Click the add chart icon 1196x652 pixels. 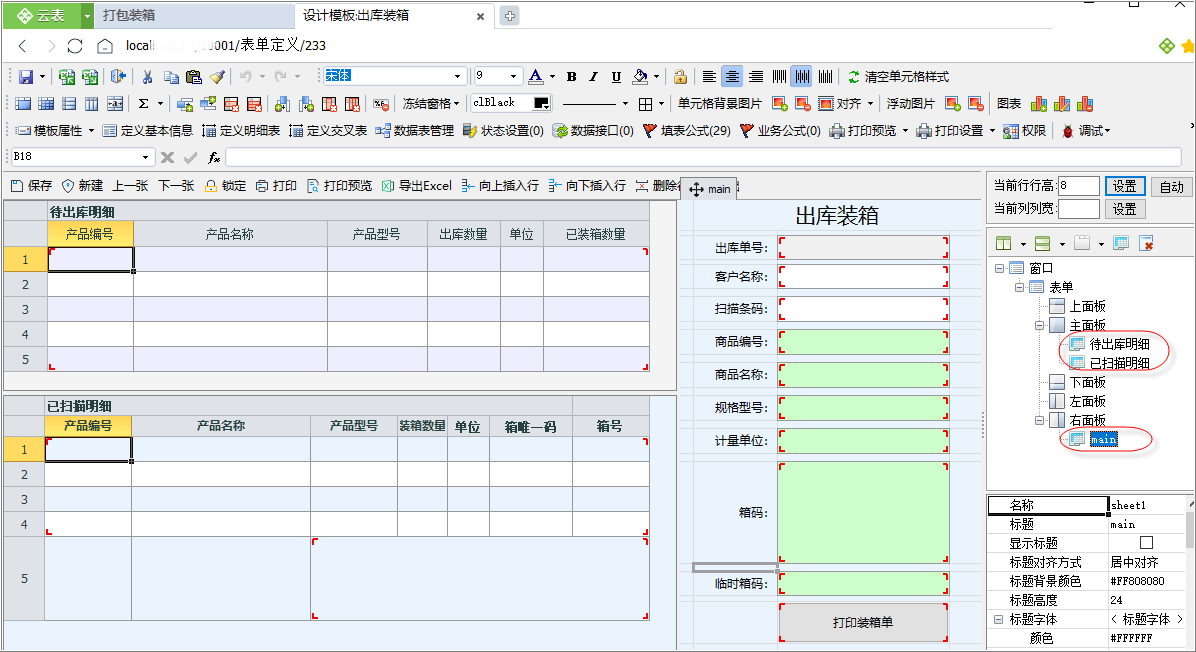(1039, 103)
